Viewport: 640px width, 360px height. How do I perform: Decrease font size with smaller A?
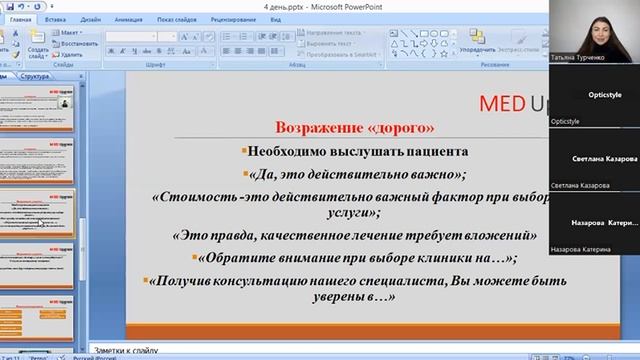(x=196, y=37)
